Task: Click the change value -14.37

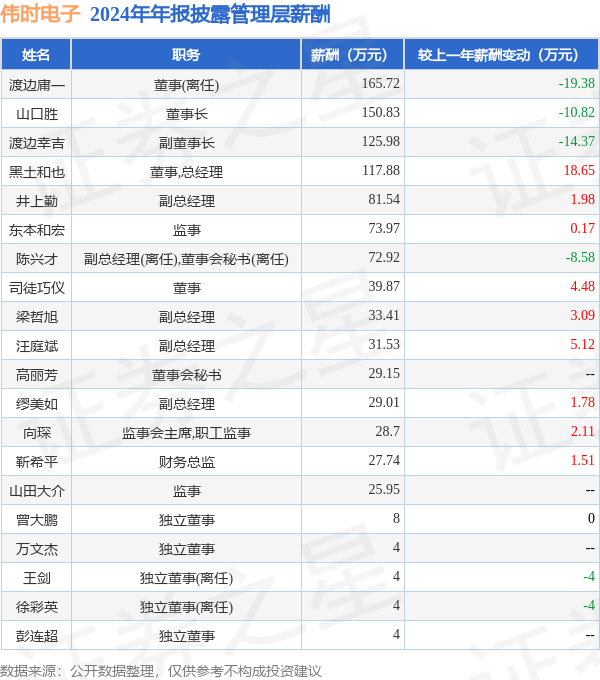Action: 577,141
